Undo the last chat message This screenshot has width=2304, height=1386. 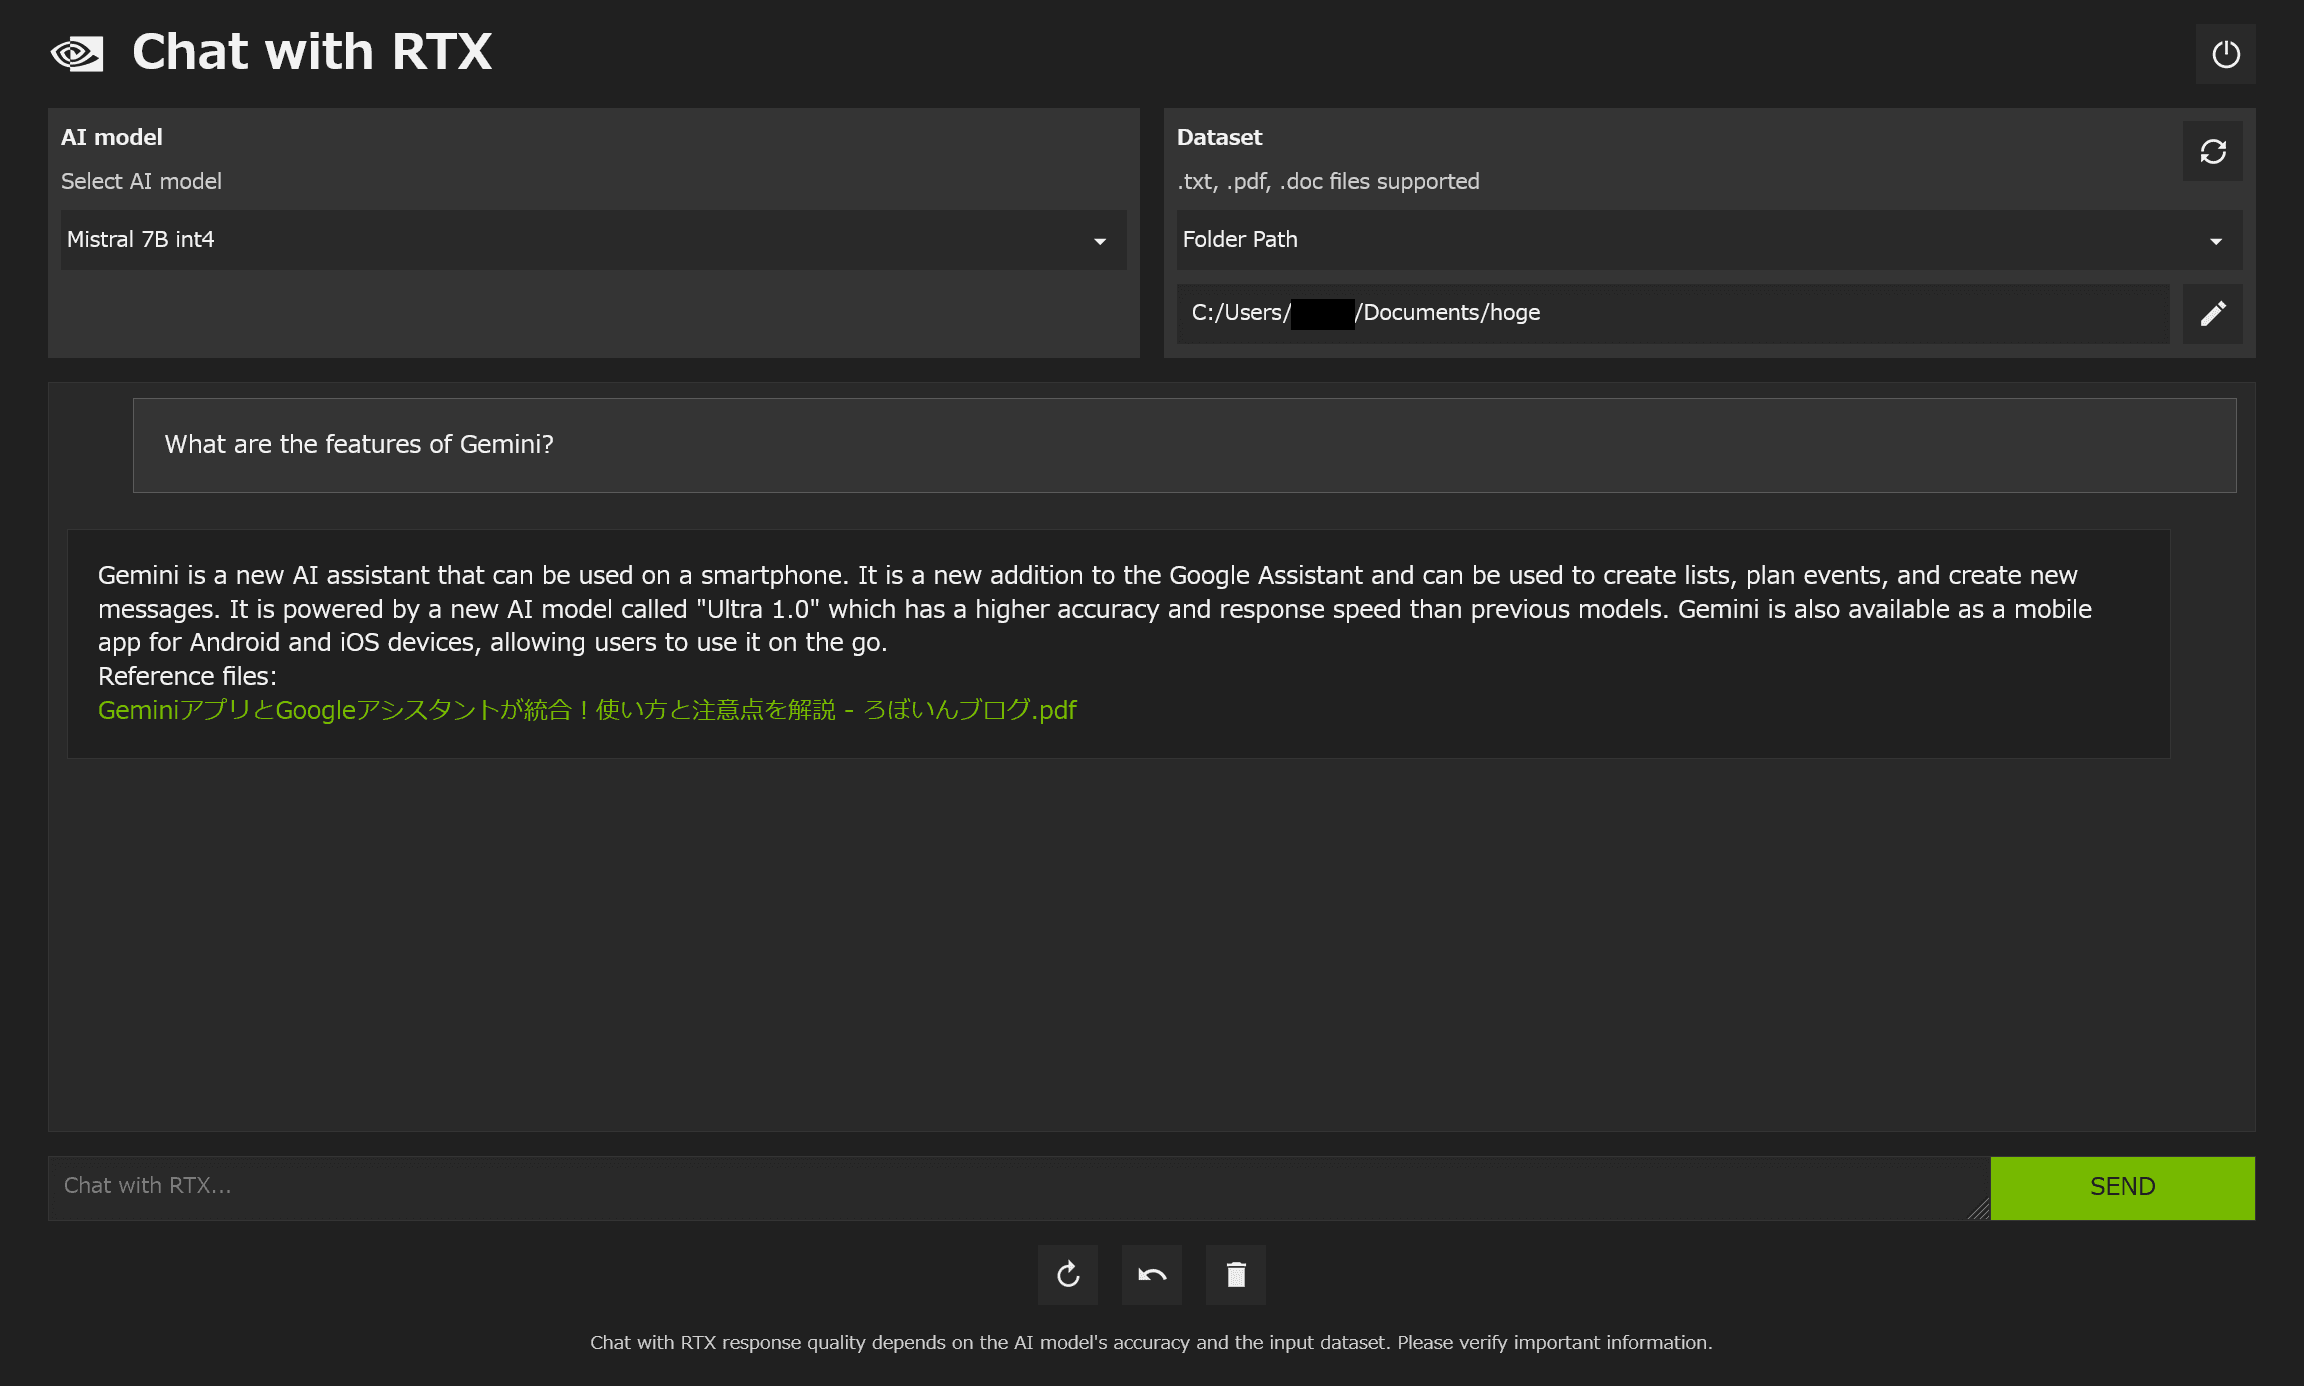(x=1152, y=1274)
